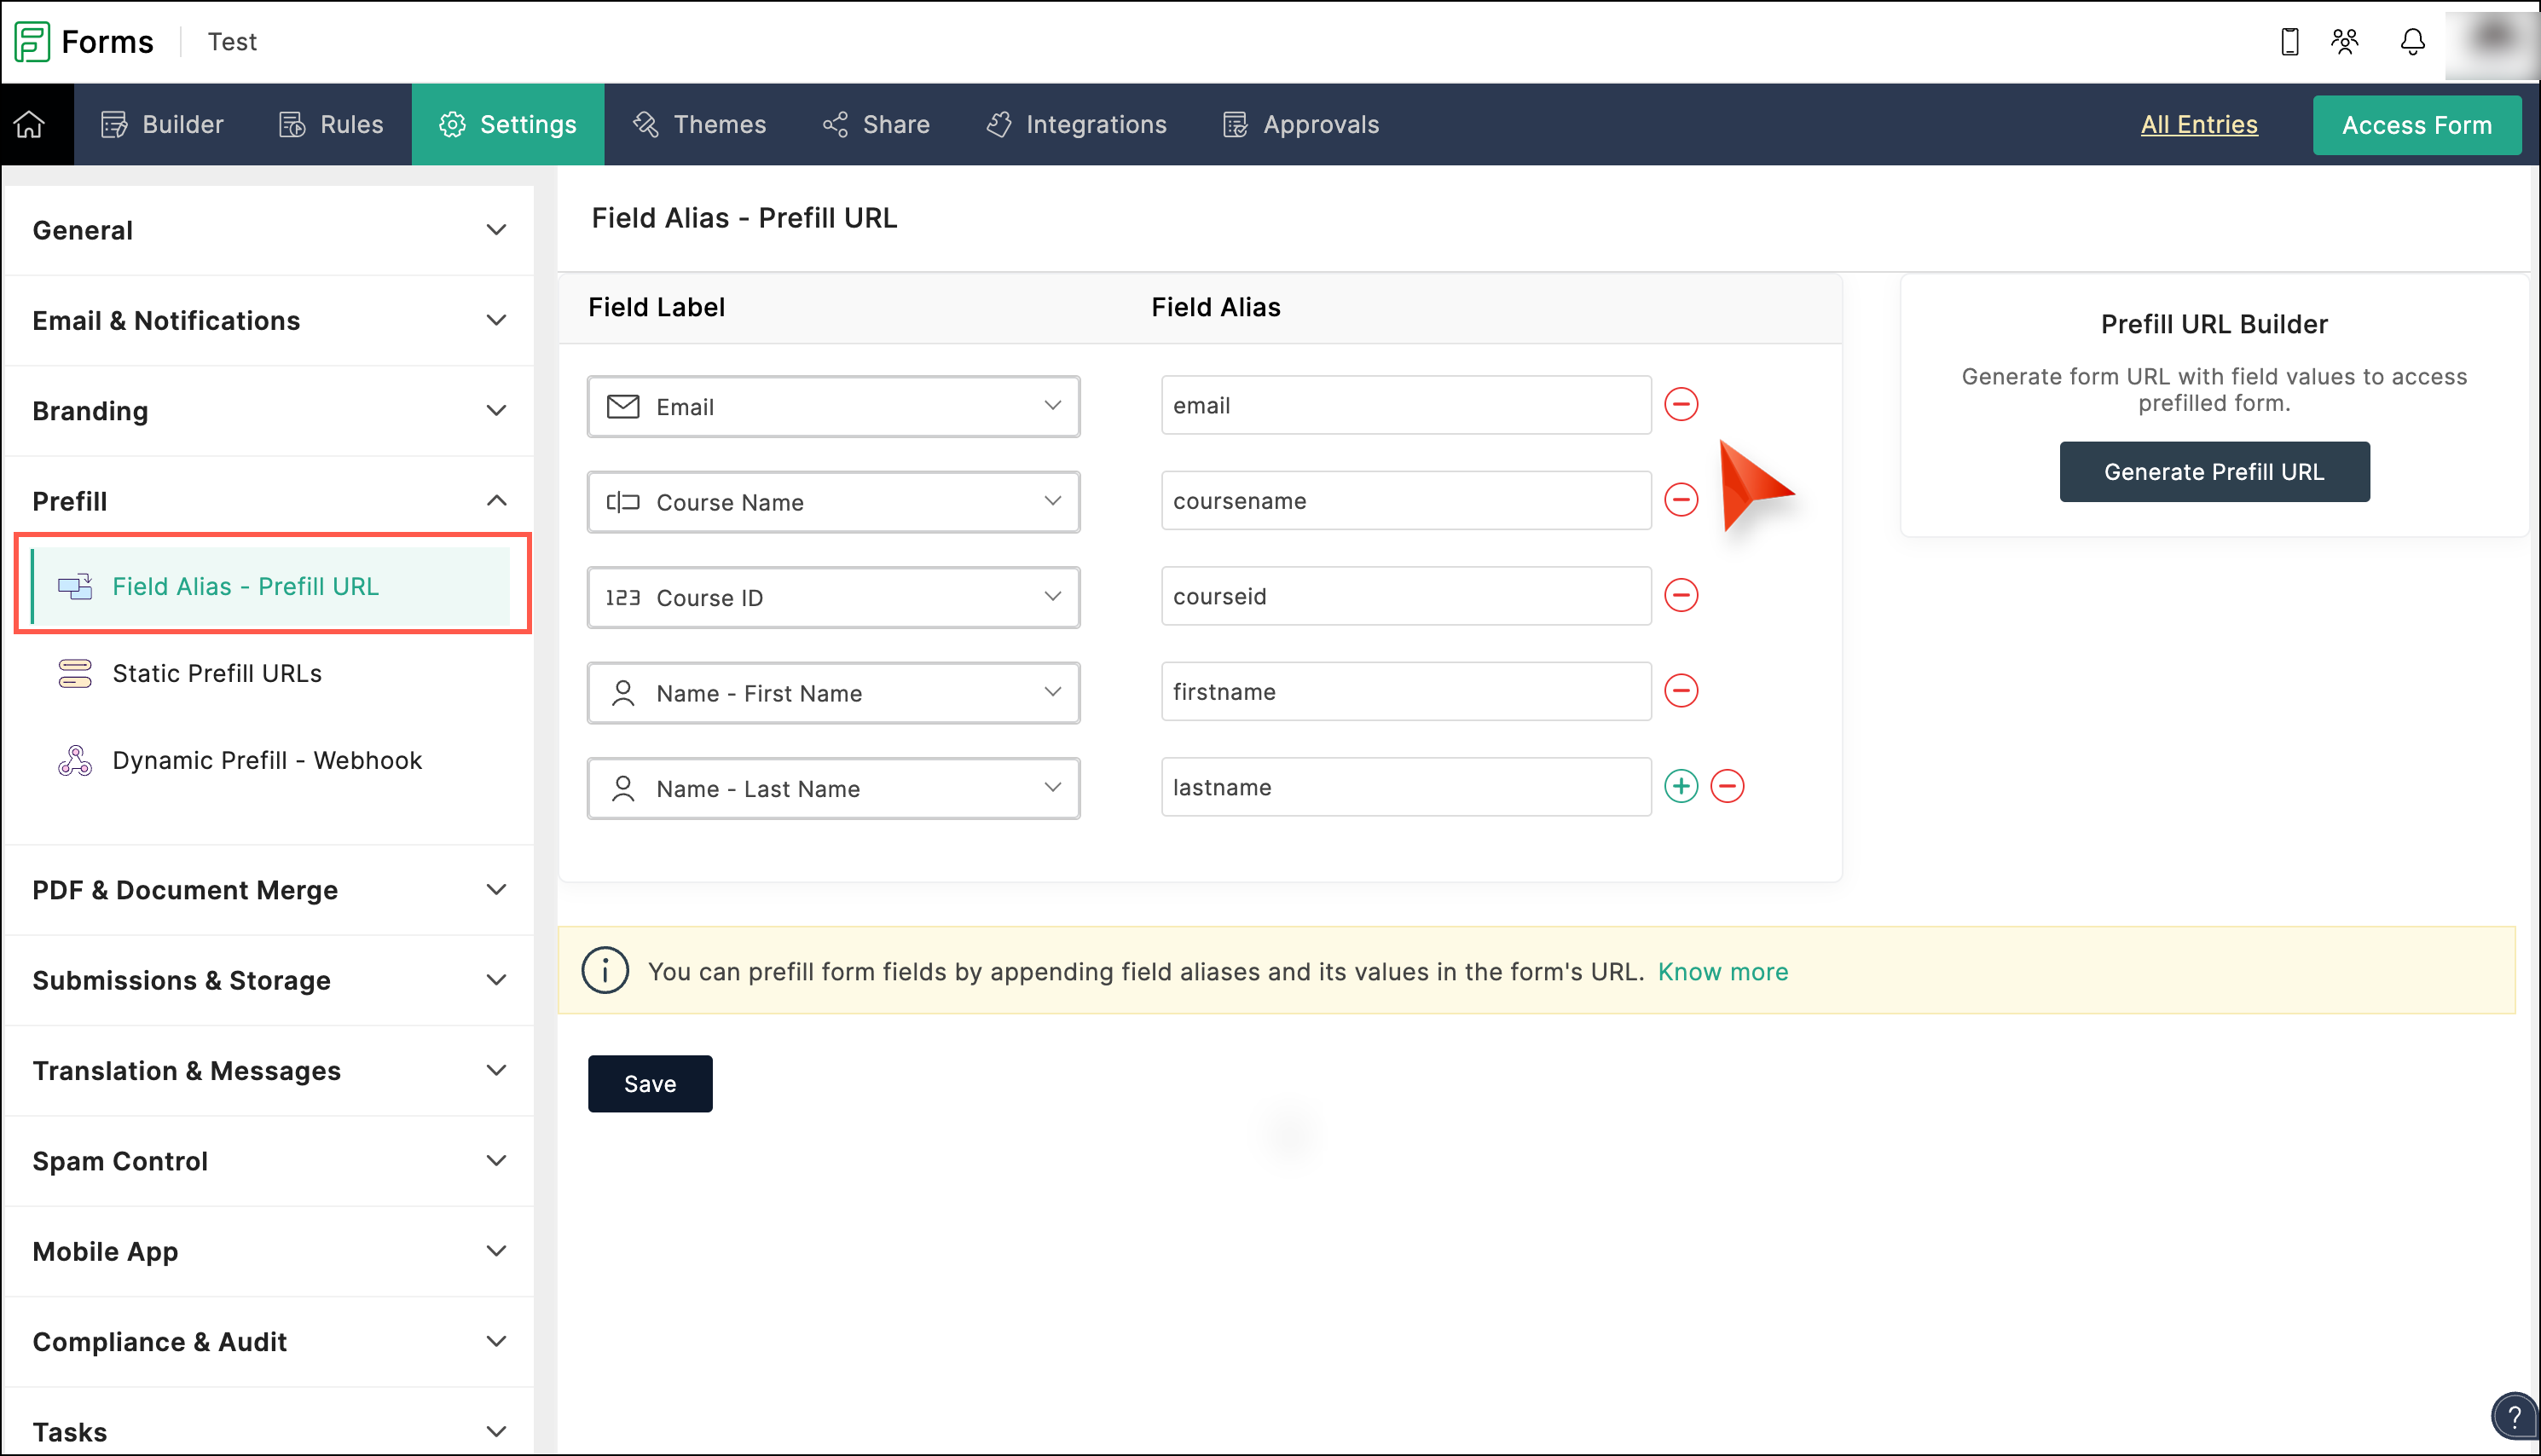Click the Generate Prefill URL button
Image resolution: width=2541 pixels, height=1456 pixels.
click(x=2213, y=472)
